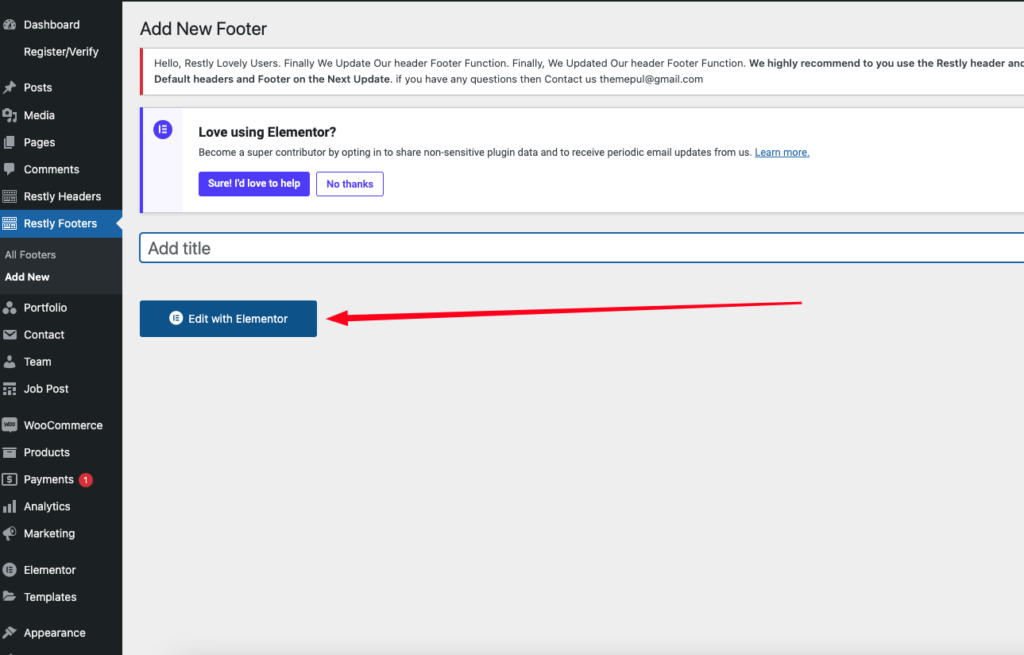
Task: Click into the Add title field
Action: tap(580, 248)
